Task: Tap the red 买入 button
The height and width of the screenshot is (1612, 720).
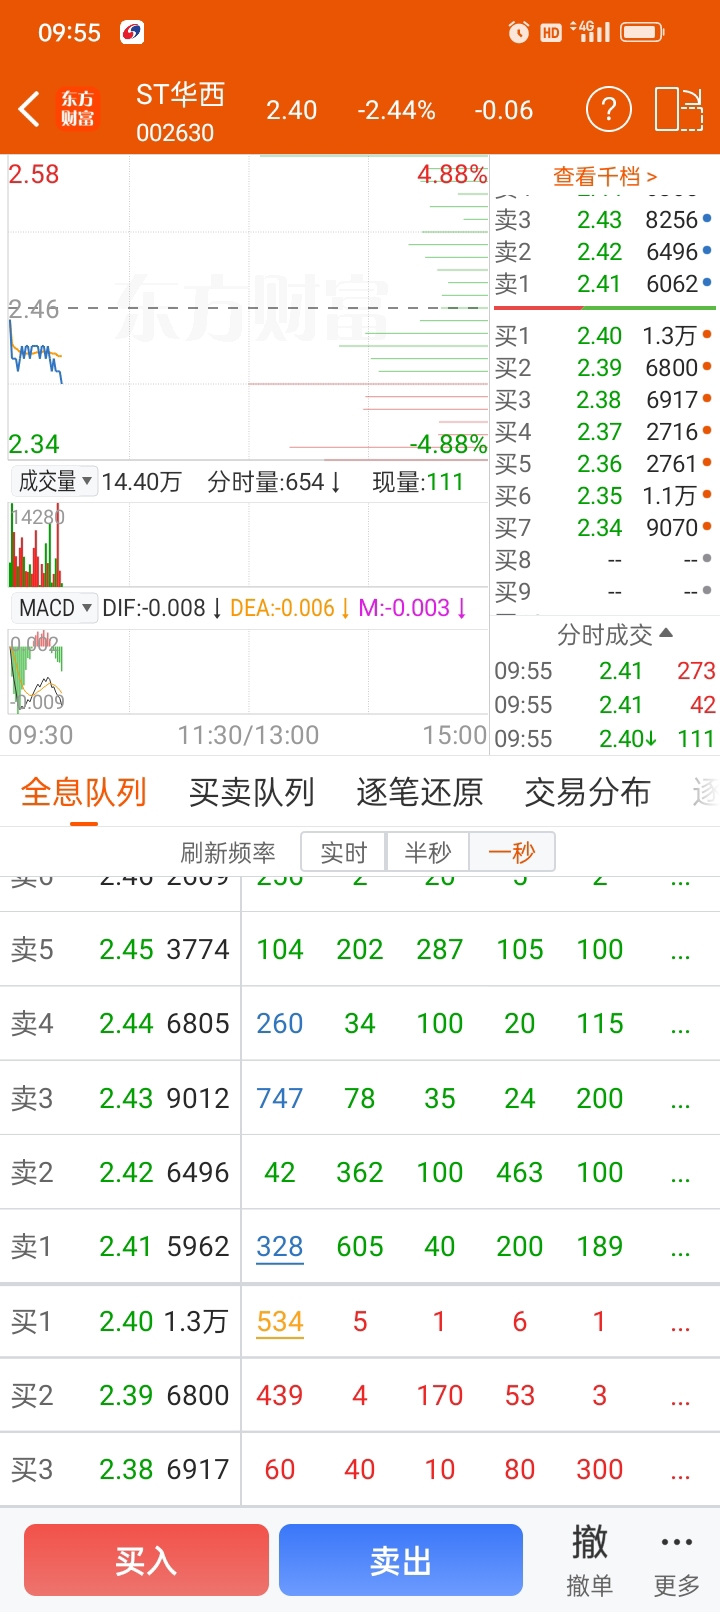Action: point(146,1560)
